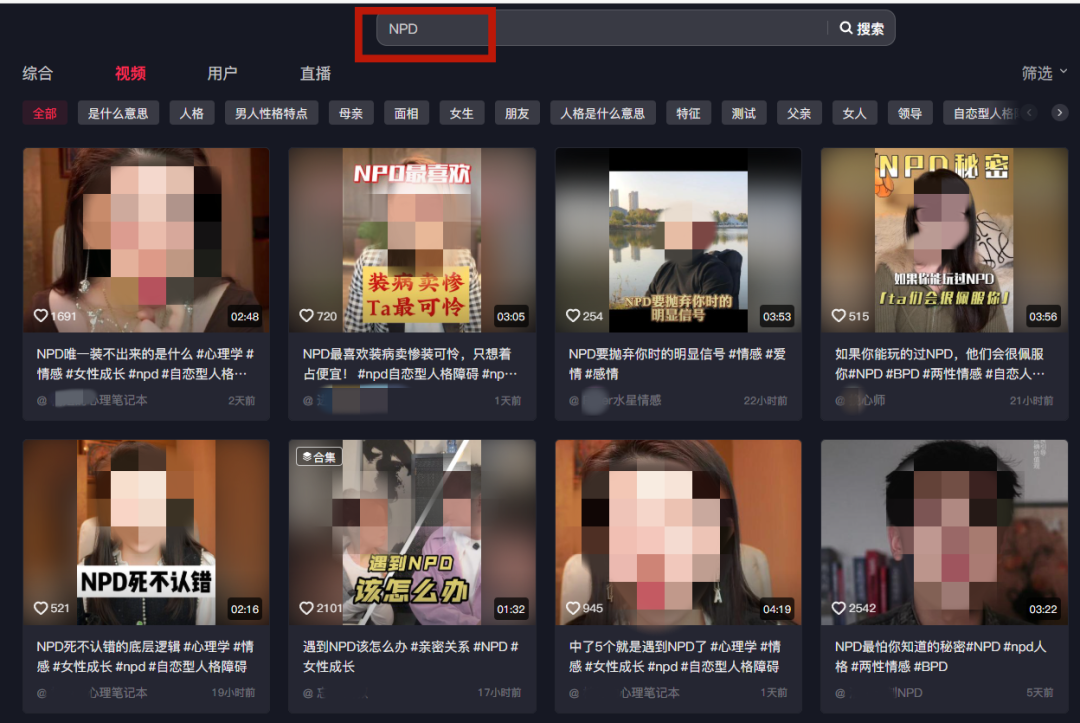1080x723 pixels.
Task: Open title NPD最喜欢装病卖惨装可怜
Action: [x=410, y=364]
